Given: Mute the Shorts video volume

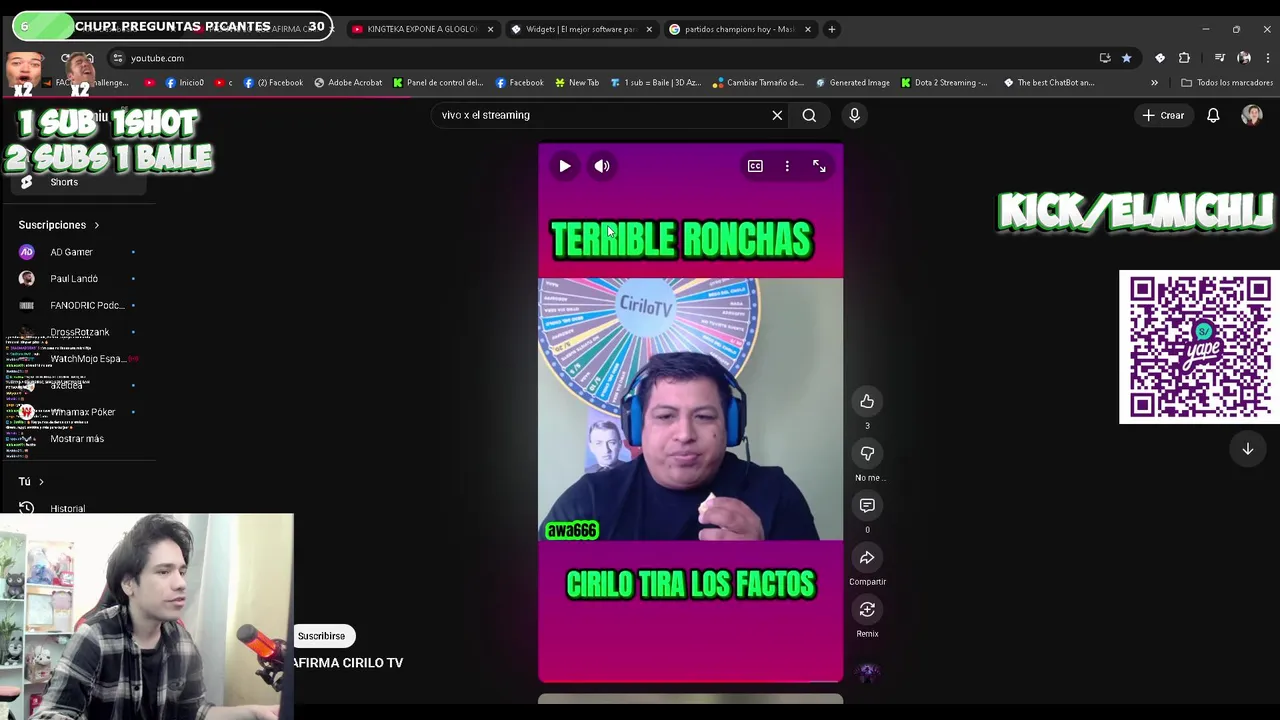Looking at the screenshot, I should coord(602,166).
